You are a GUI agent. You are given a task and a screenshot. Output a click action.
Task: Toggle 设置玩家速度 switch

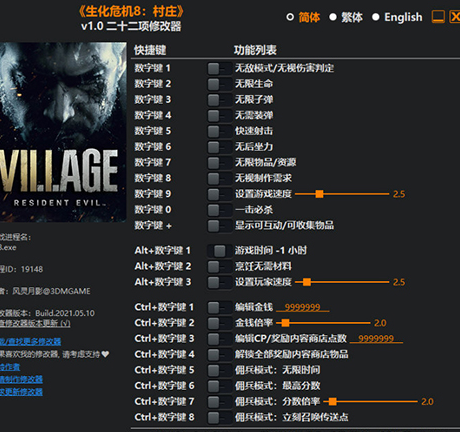(219, 282)
